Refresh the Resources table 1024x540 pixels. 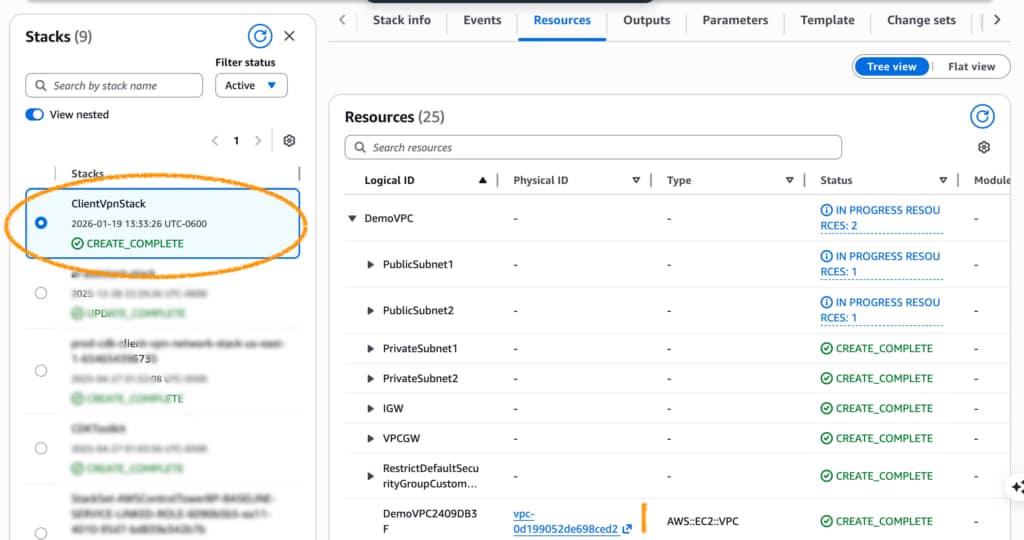click(x=982, y=117)
